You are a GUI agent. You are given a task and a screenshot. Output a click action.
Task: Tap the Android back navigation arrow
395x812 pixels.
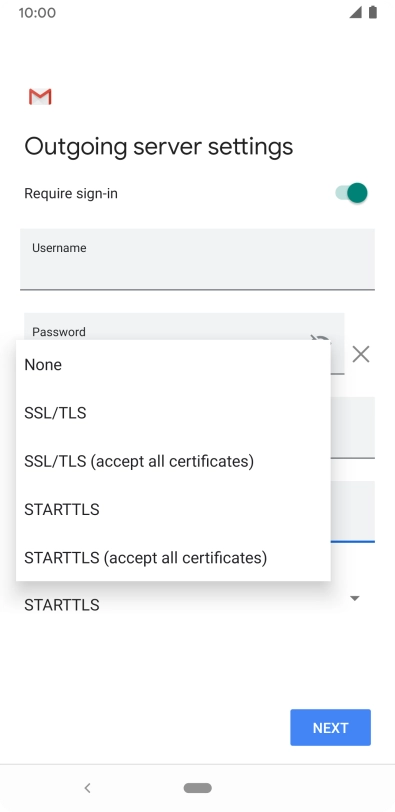pos(87,788)
